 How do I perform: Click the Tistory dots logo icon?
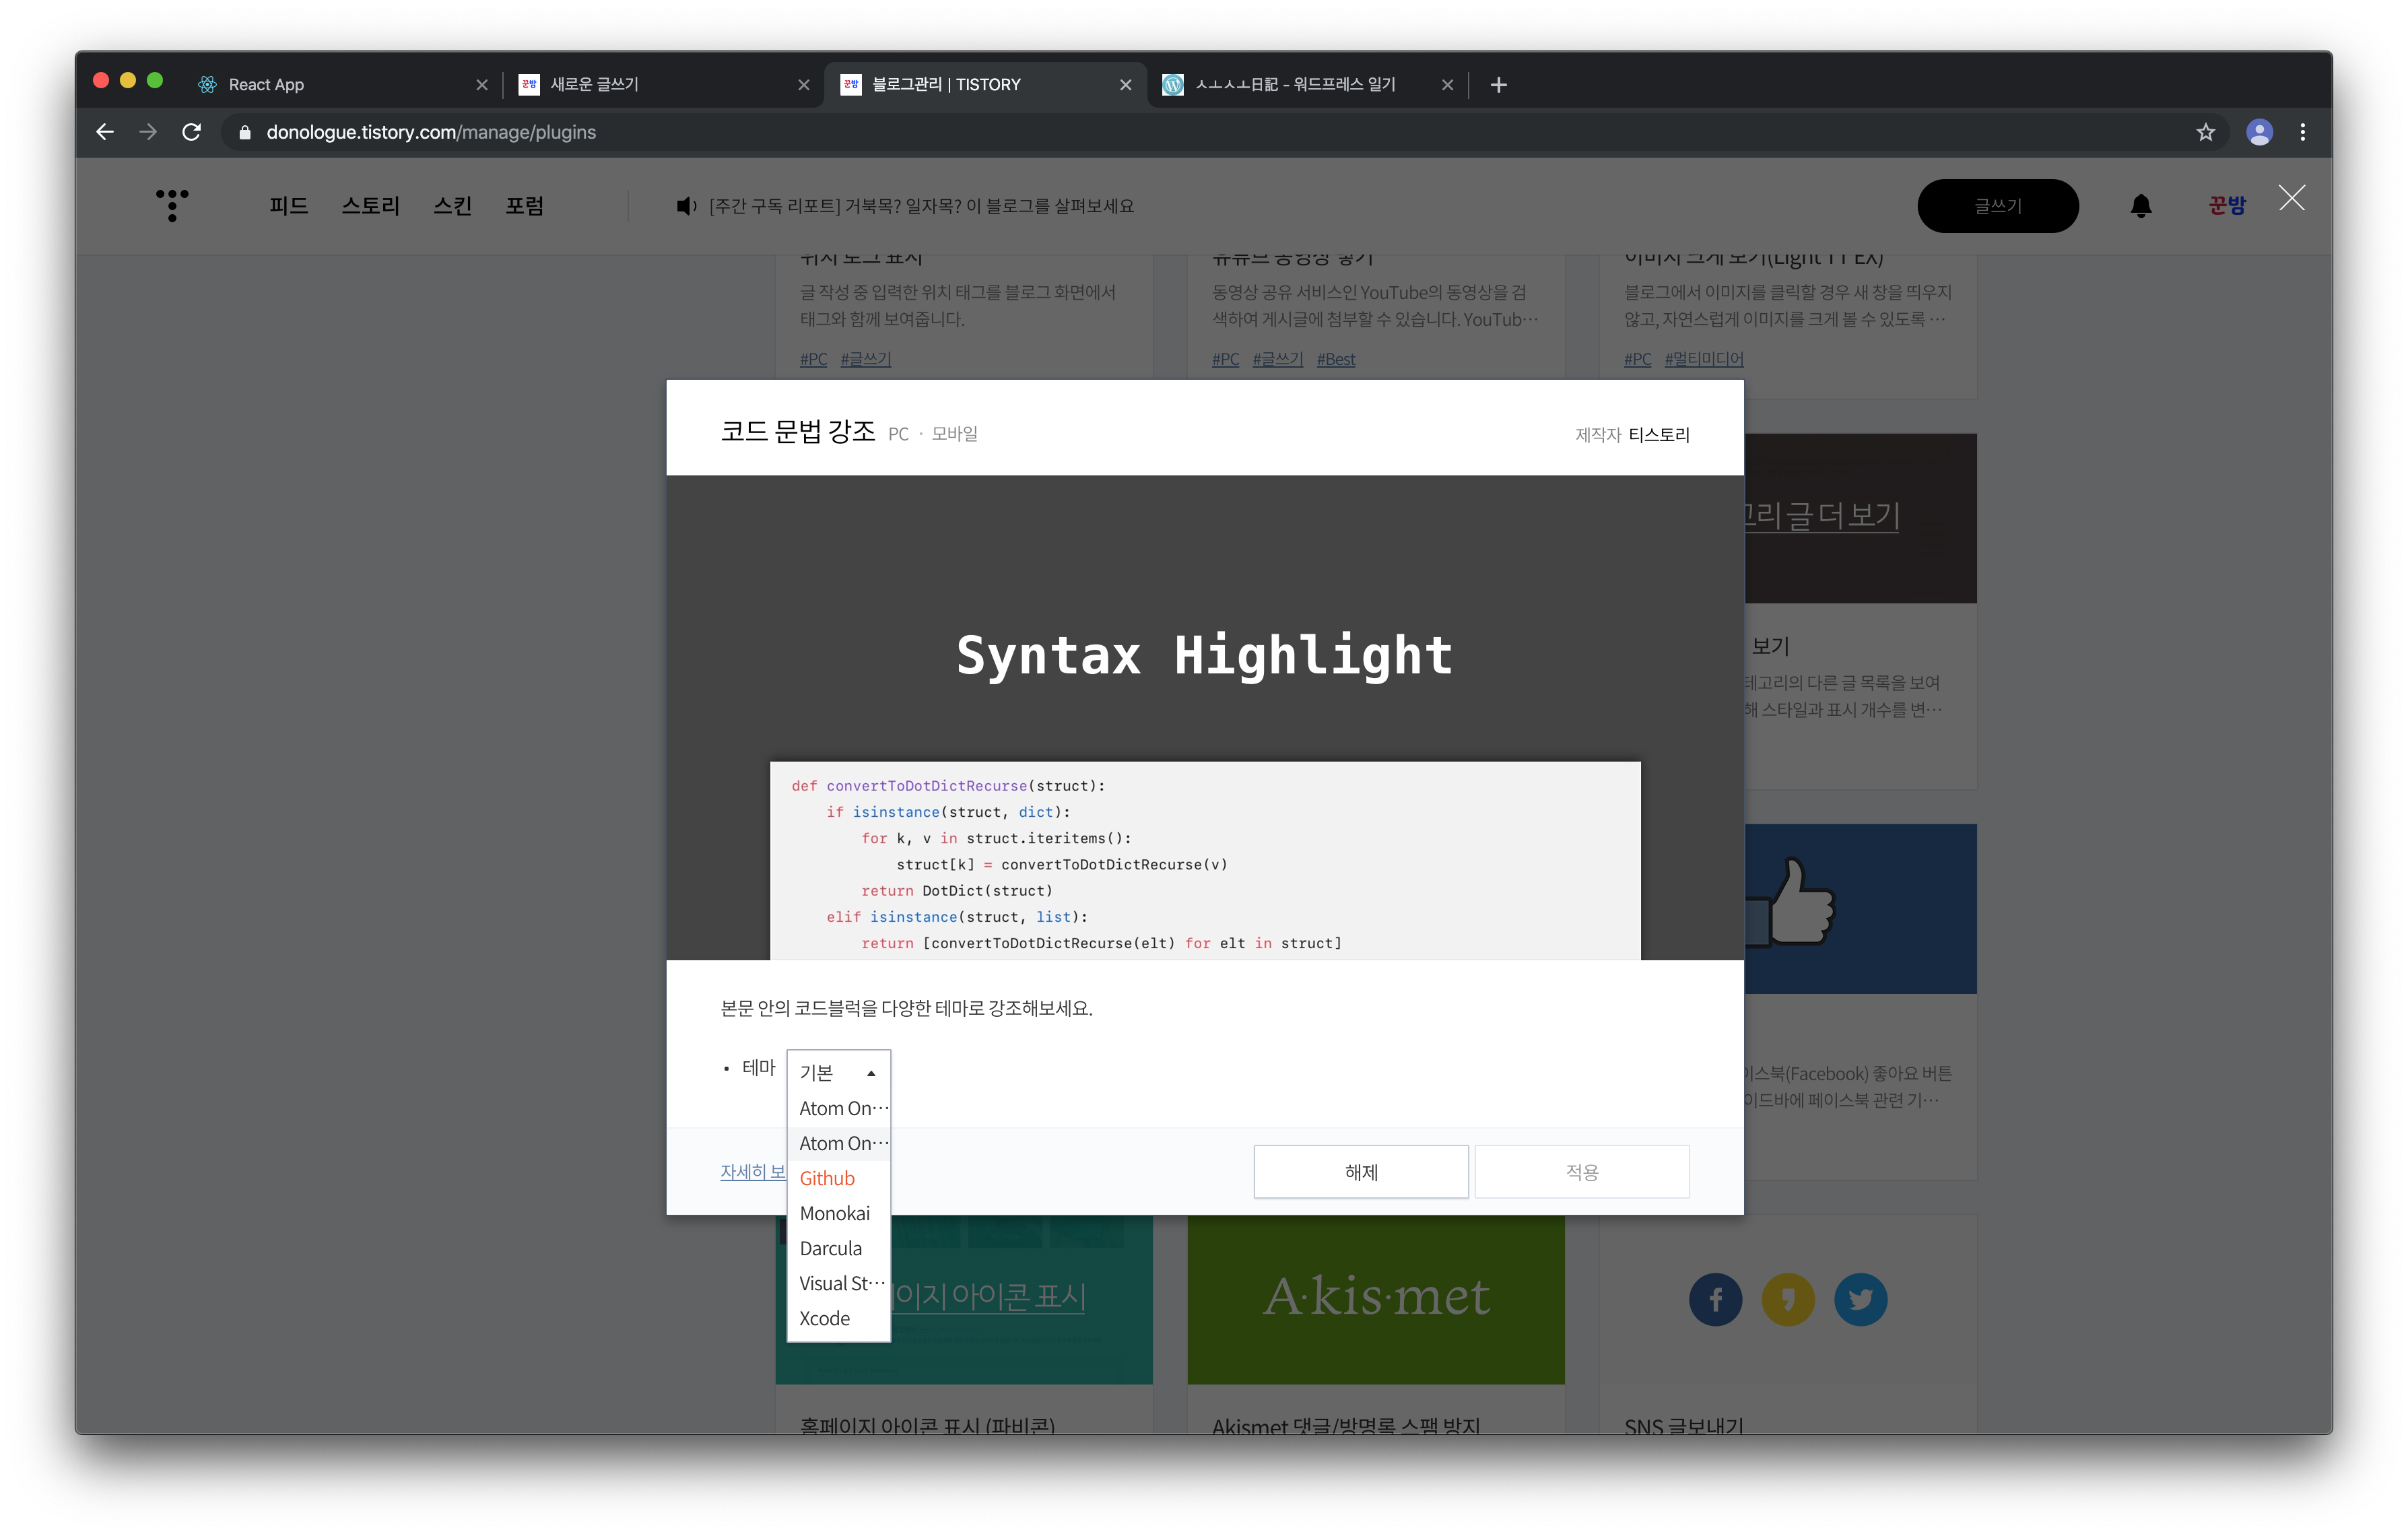(x=172, y=205)
